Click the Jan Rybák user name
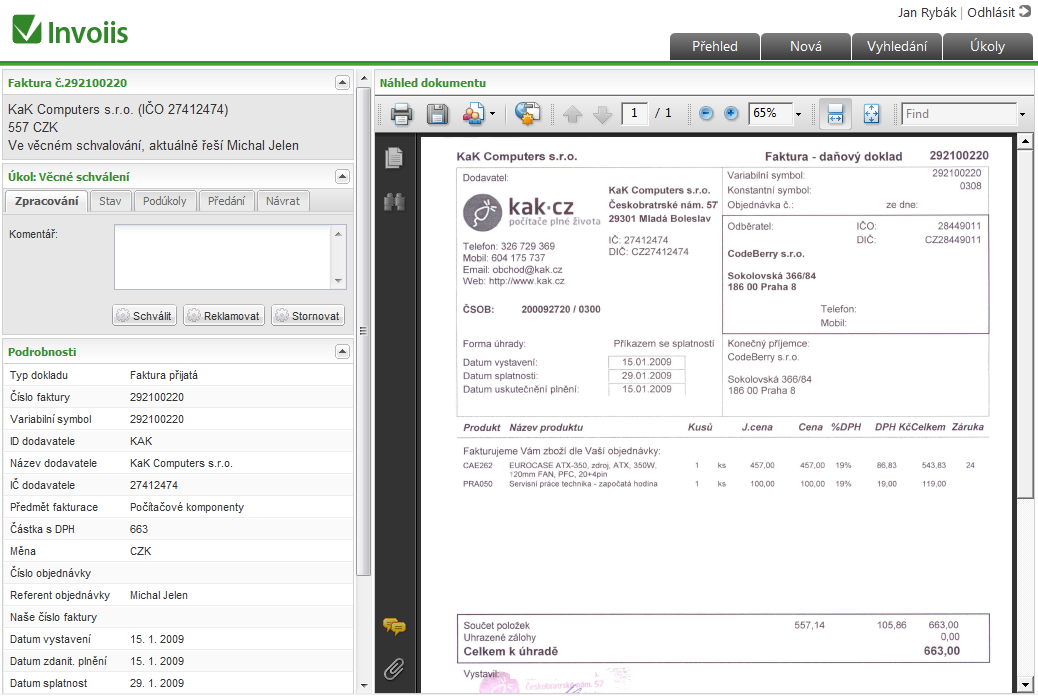The height and width of the screenshot is (696, 1038). coord(927,13)
